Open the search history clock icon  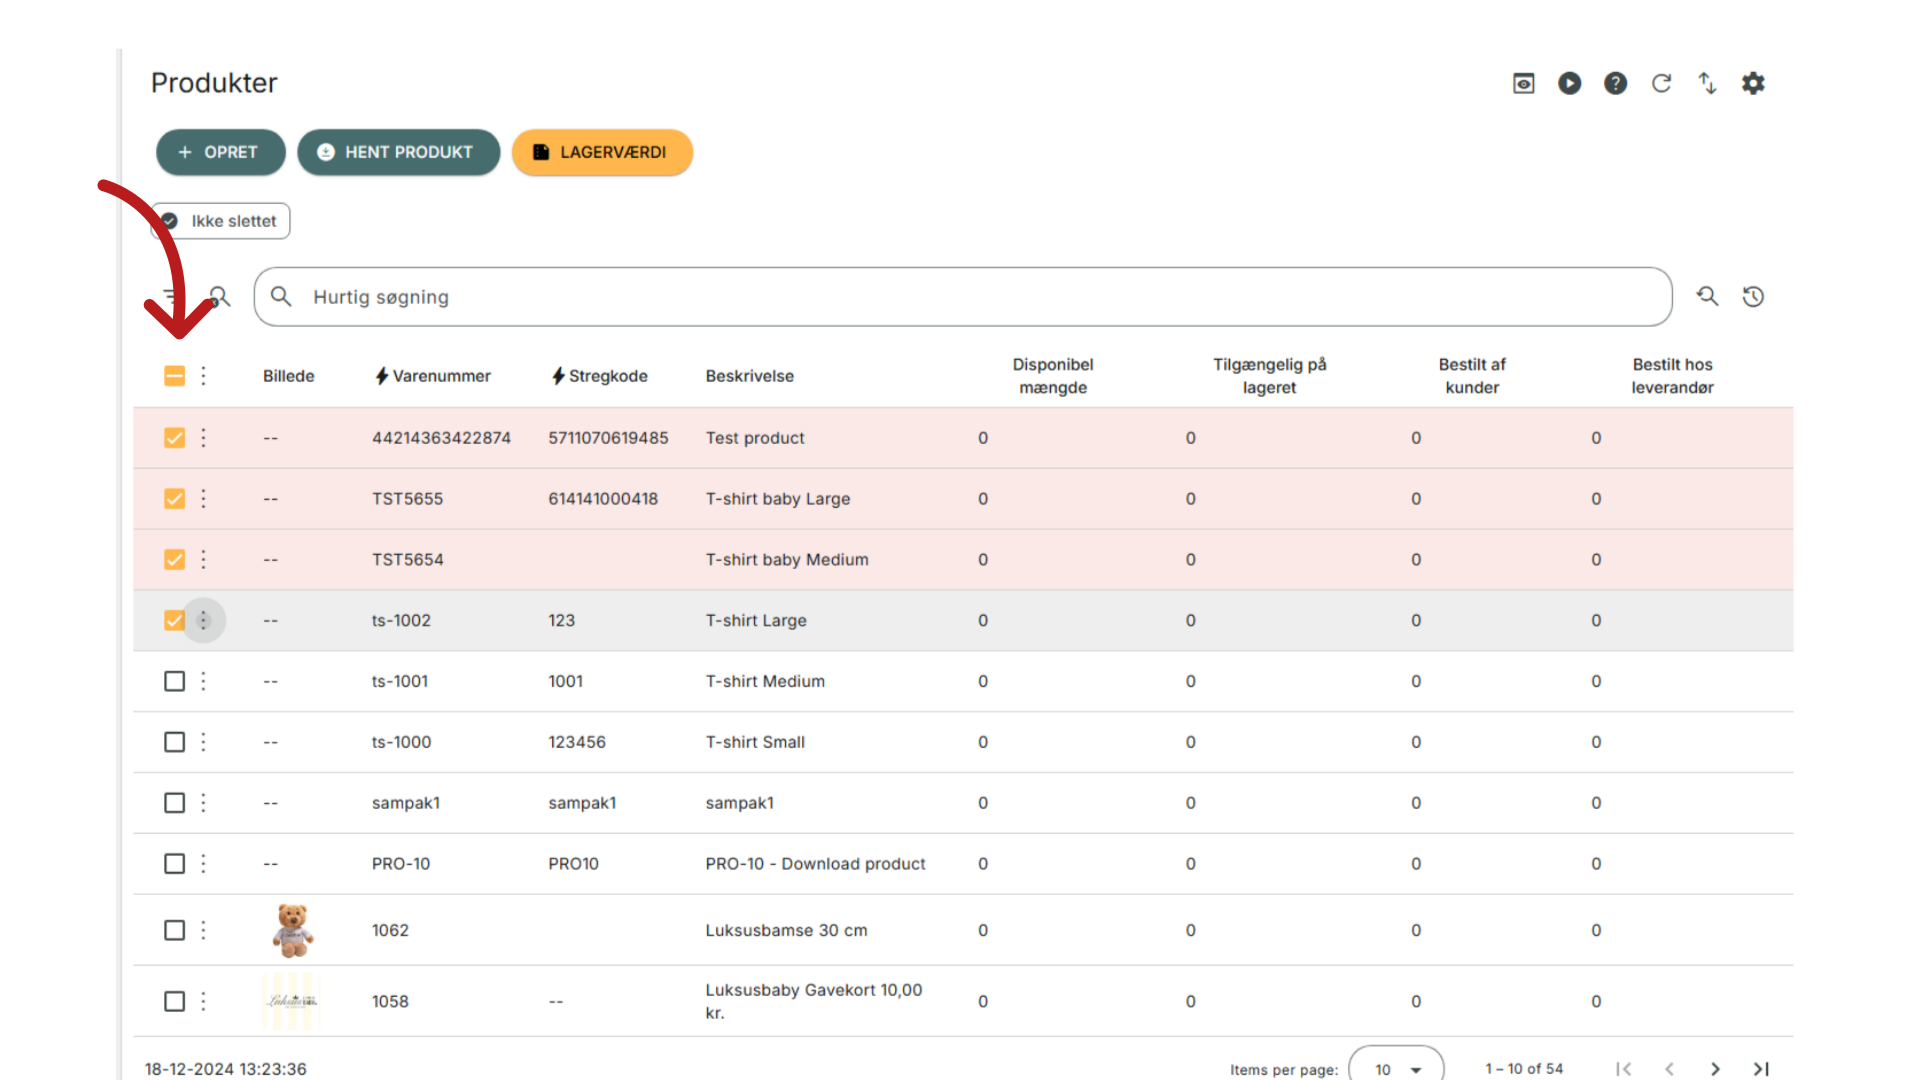(1753, 296)
